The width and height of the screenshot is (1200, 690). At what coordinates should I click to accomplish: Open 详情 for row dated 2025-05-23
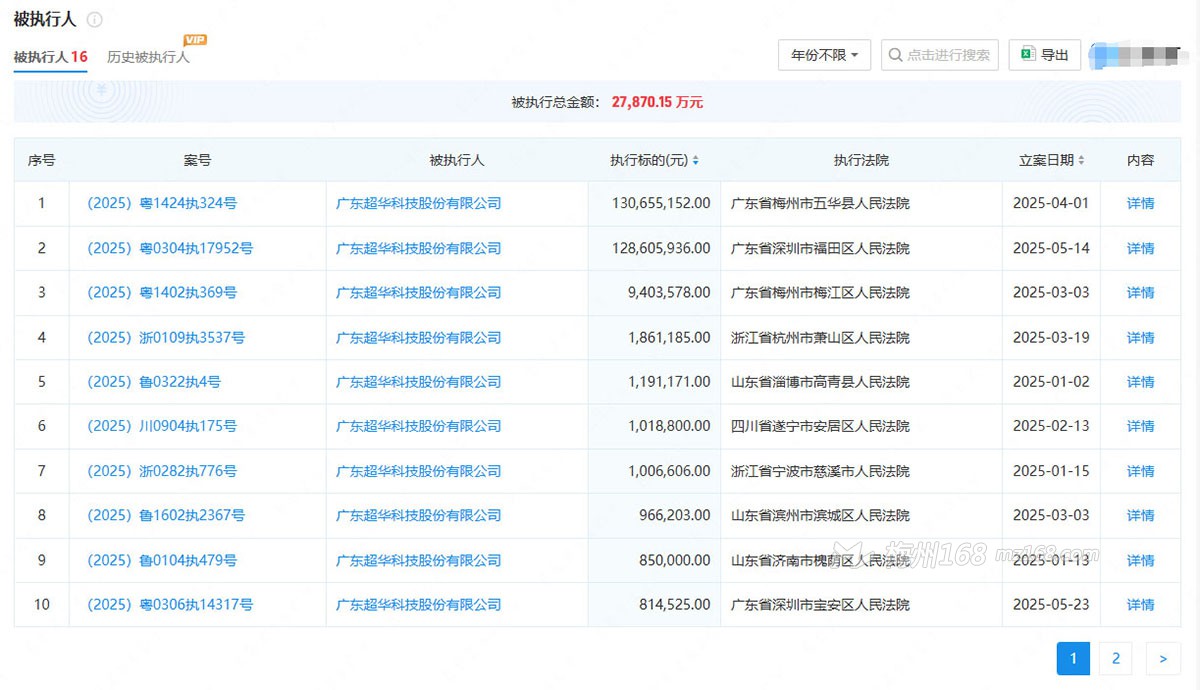pyautogui.click(x=1140, y=604)
